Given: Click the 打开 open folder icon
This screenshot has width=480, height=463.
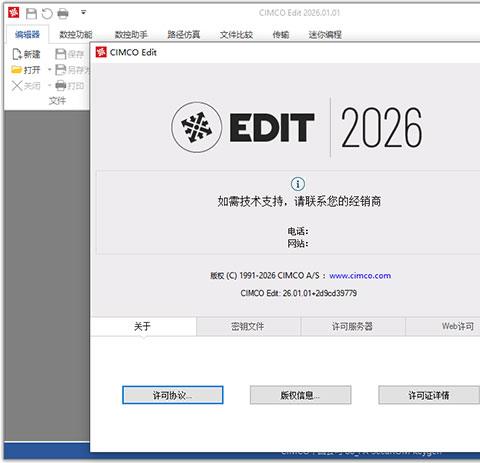Looking at the screenshot, I should coord(16,70).
